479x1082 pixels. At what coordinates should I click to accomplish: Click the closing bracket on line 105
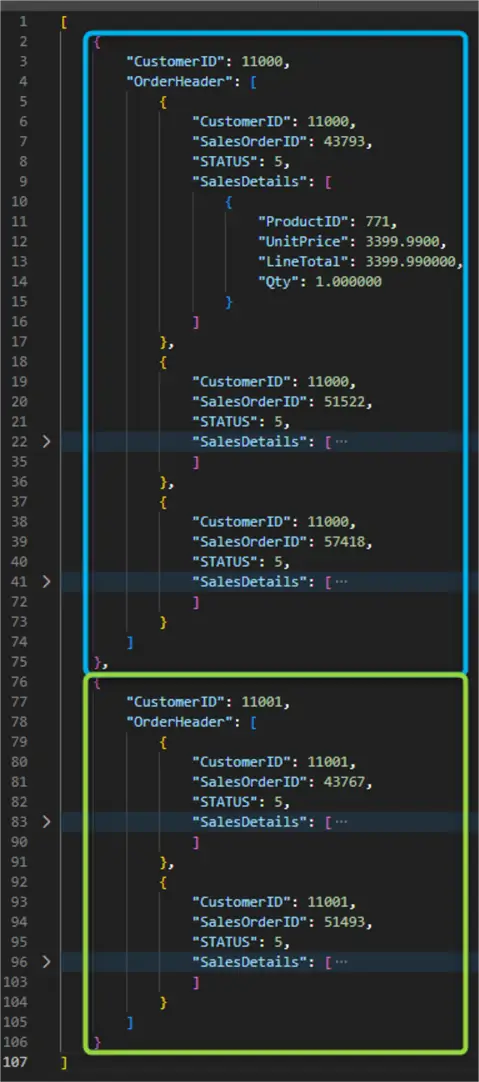130,1022
